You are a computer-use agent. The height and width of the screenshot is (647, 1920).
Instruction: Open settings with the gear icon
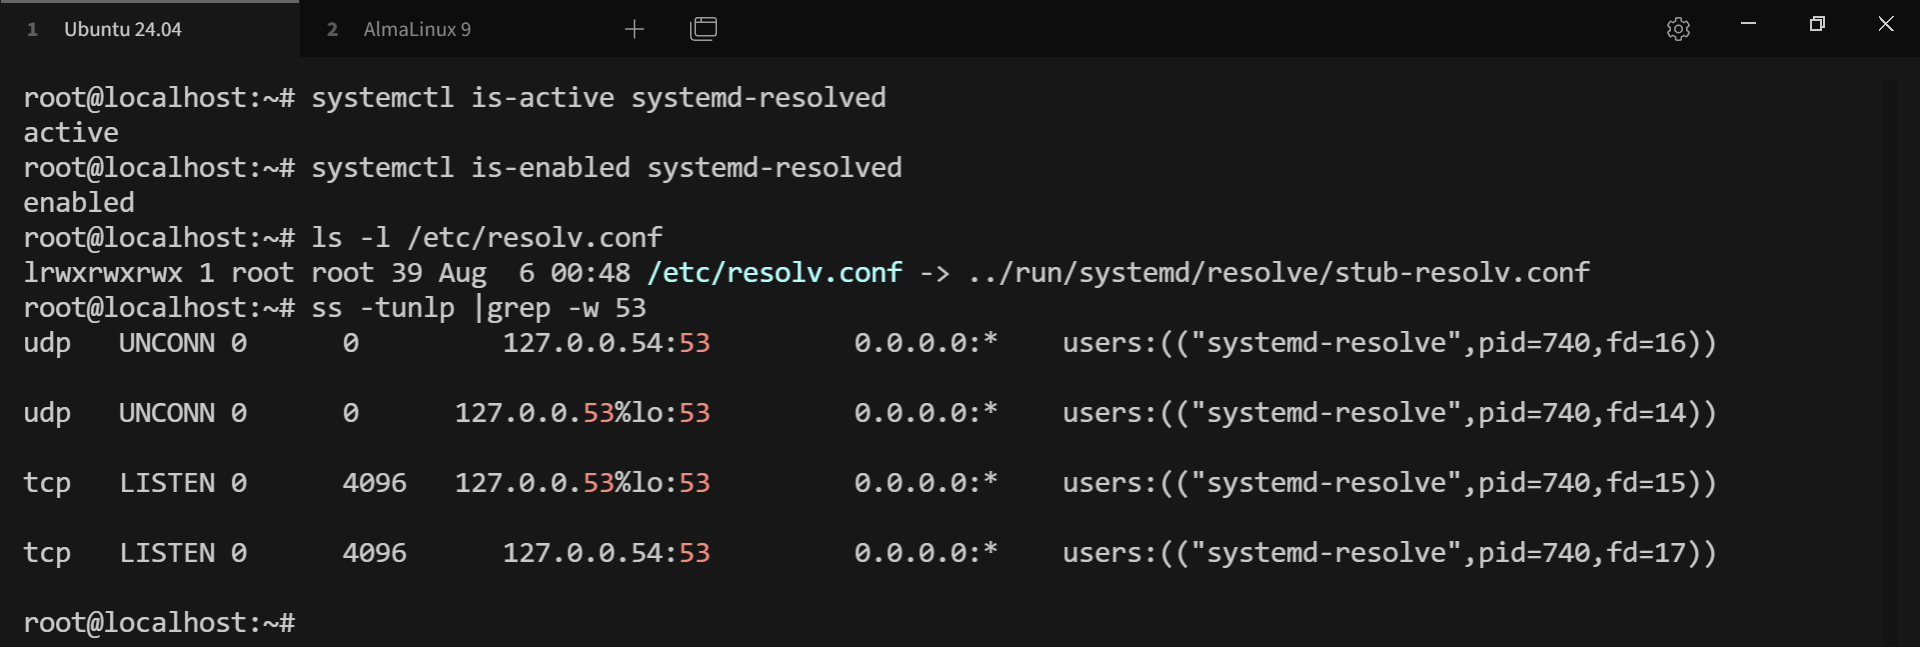[x=1678, y=29]
